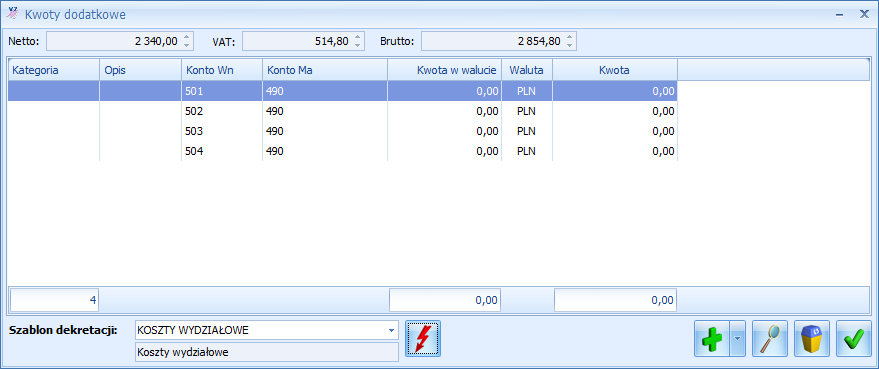Click the Waluta column header

click(527, 70)
